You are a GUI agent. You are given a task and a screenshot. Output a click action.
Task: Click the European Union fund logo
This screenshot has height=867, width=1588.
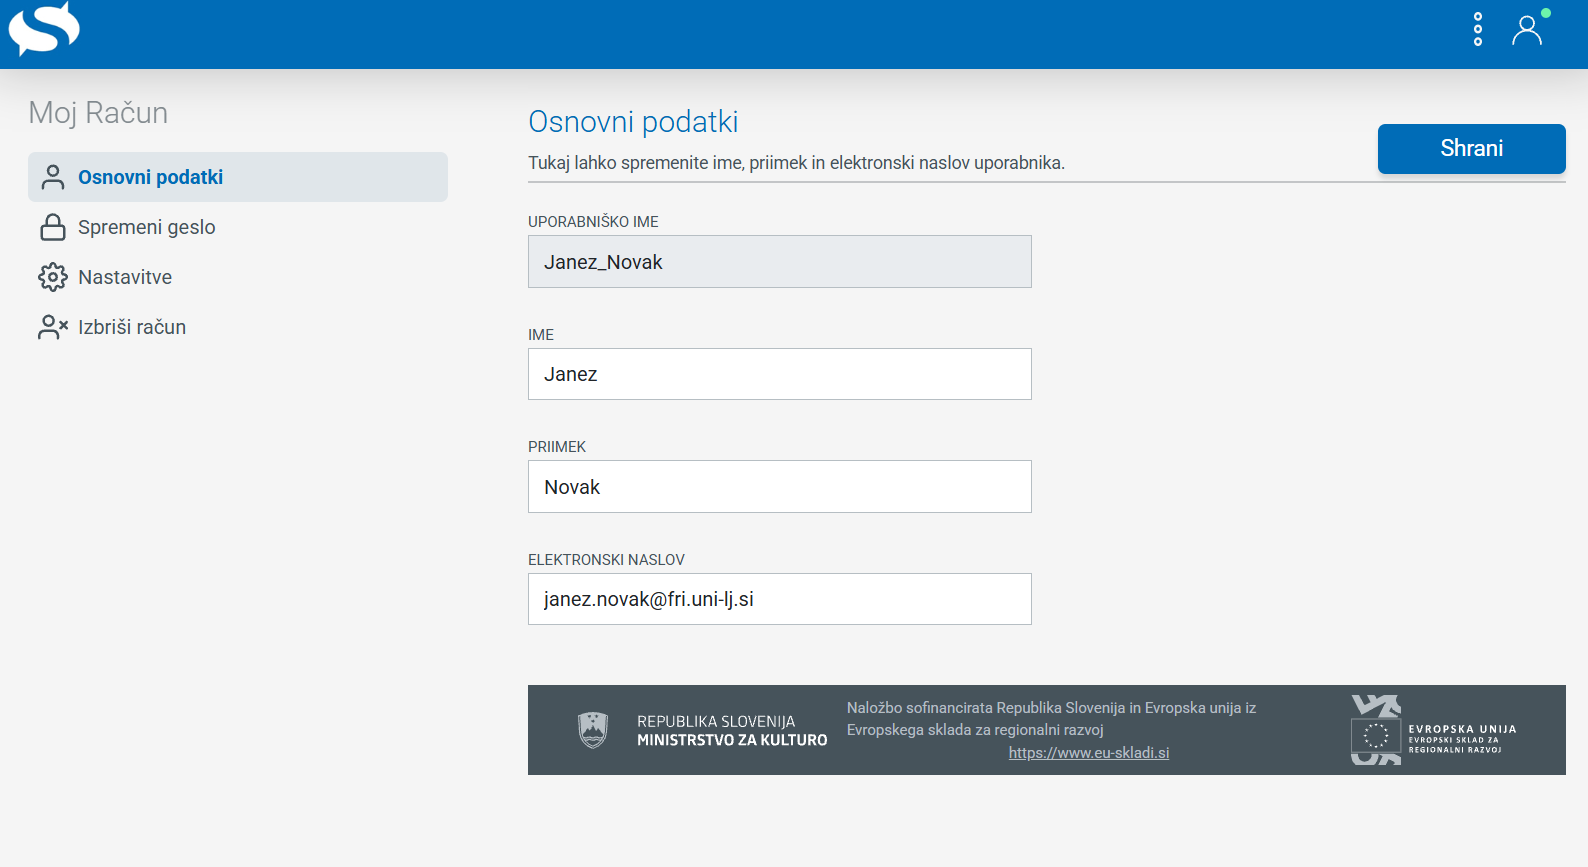click(1432, 730)
